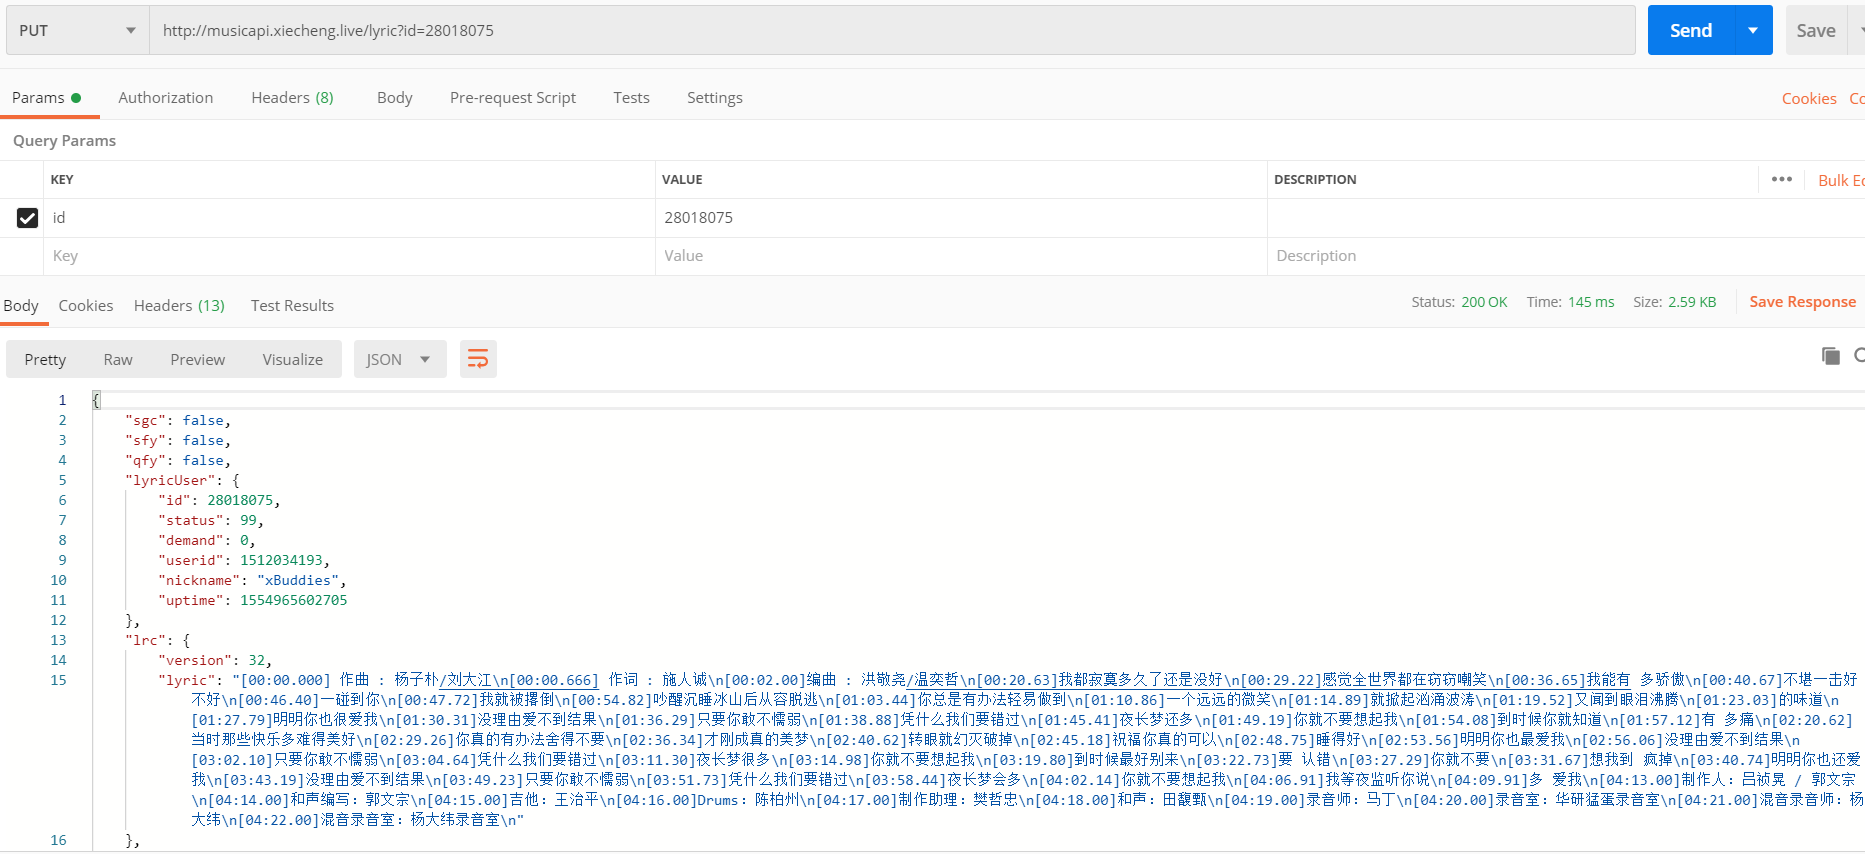Viewport: 1865px width, 854px height.
Task: Click the Bulk Edit link
Action: [1841, 180]
